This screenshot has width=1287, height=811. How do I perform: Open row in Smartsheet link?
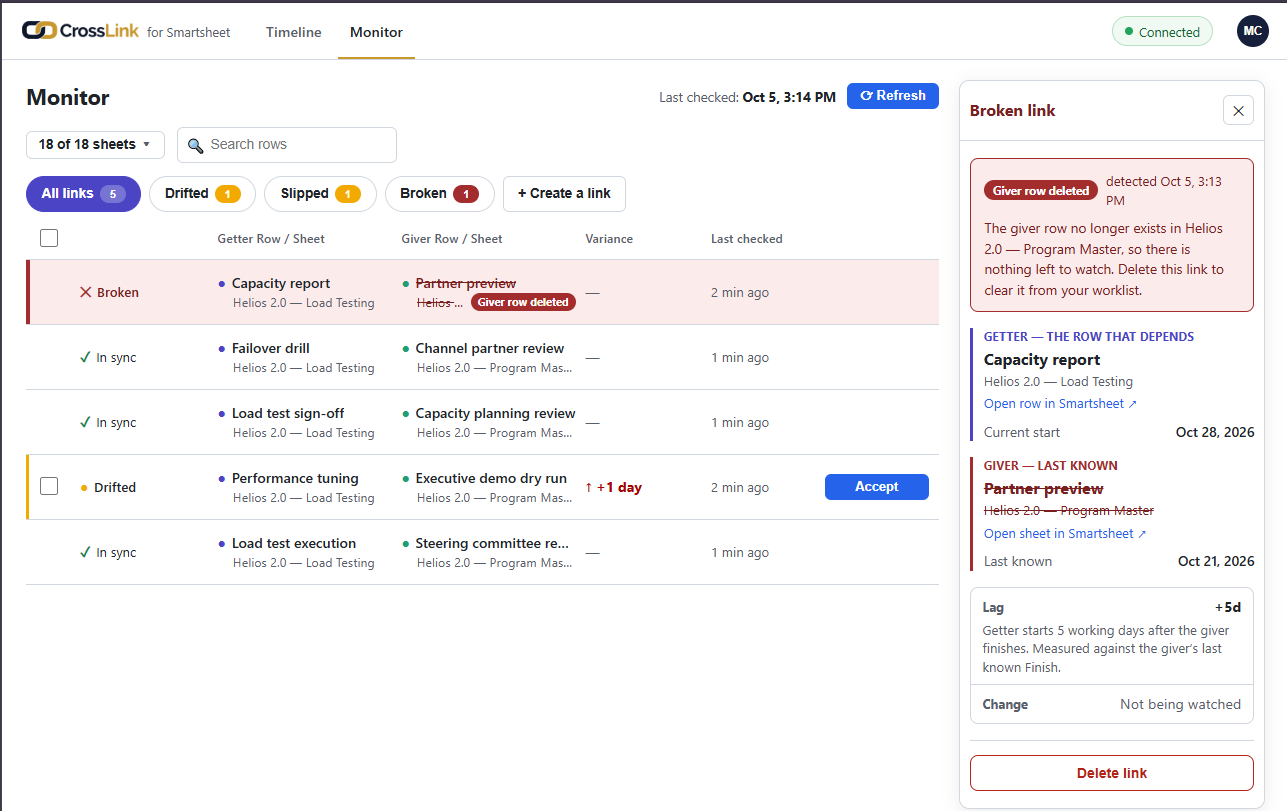[x=1060, y=404]
